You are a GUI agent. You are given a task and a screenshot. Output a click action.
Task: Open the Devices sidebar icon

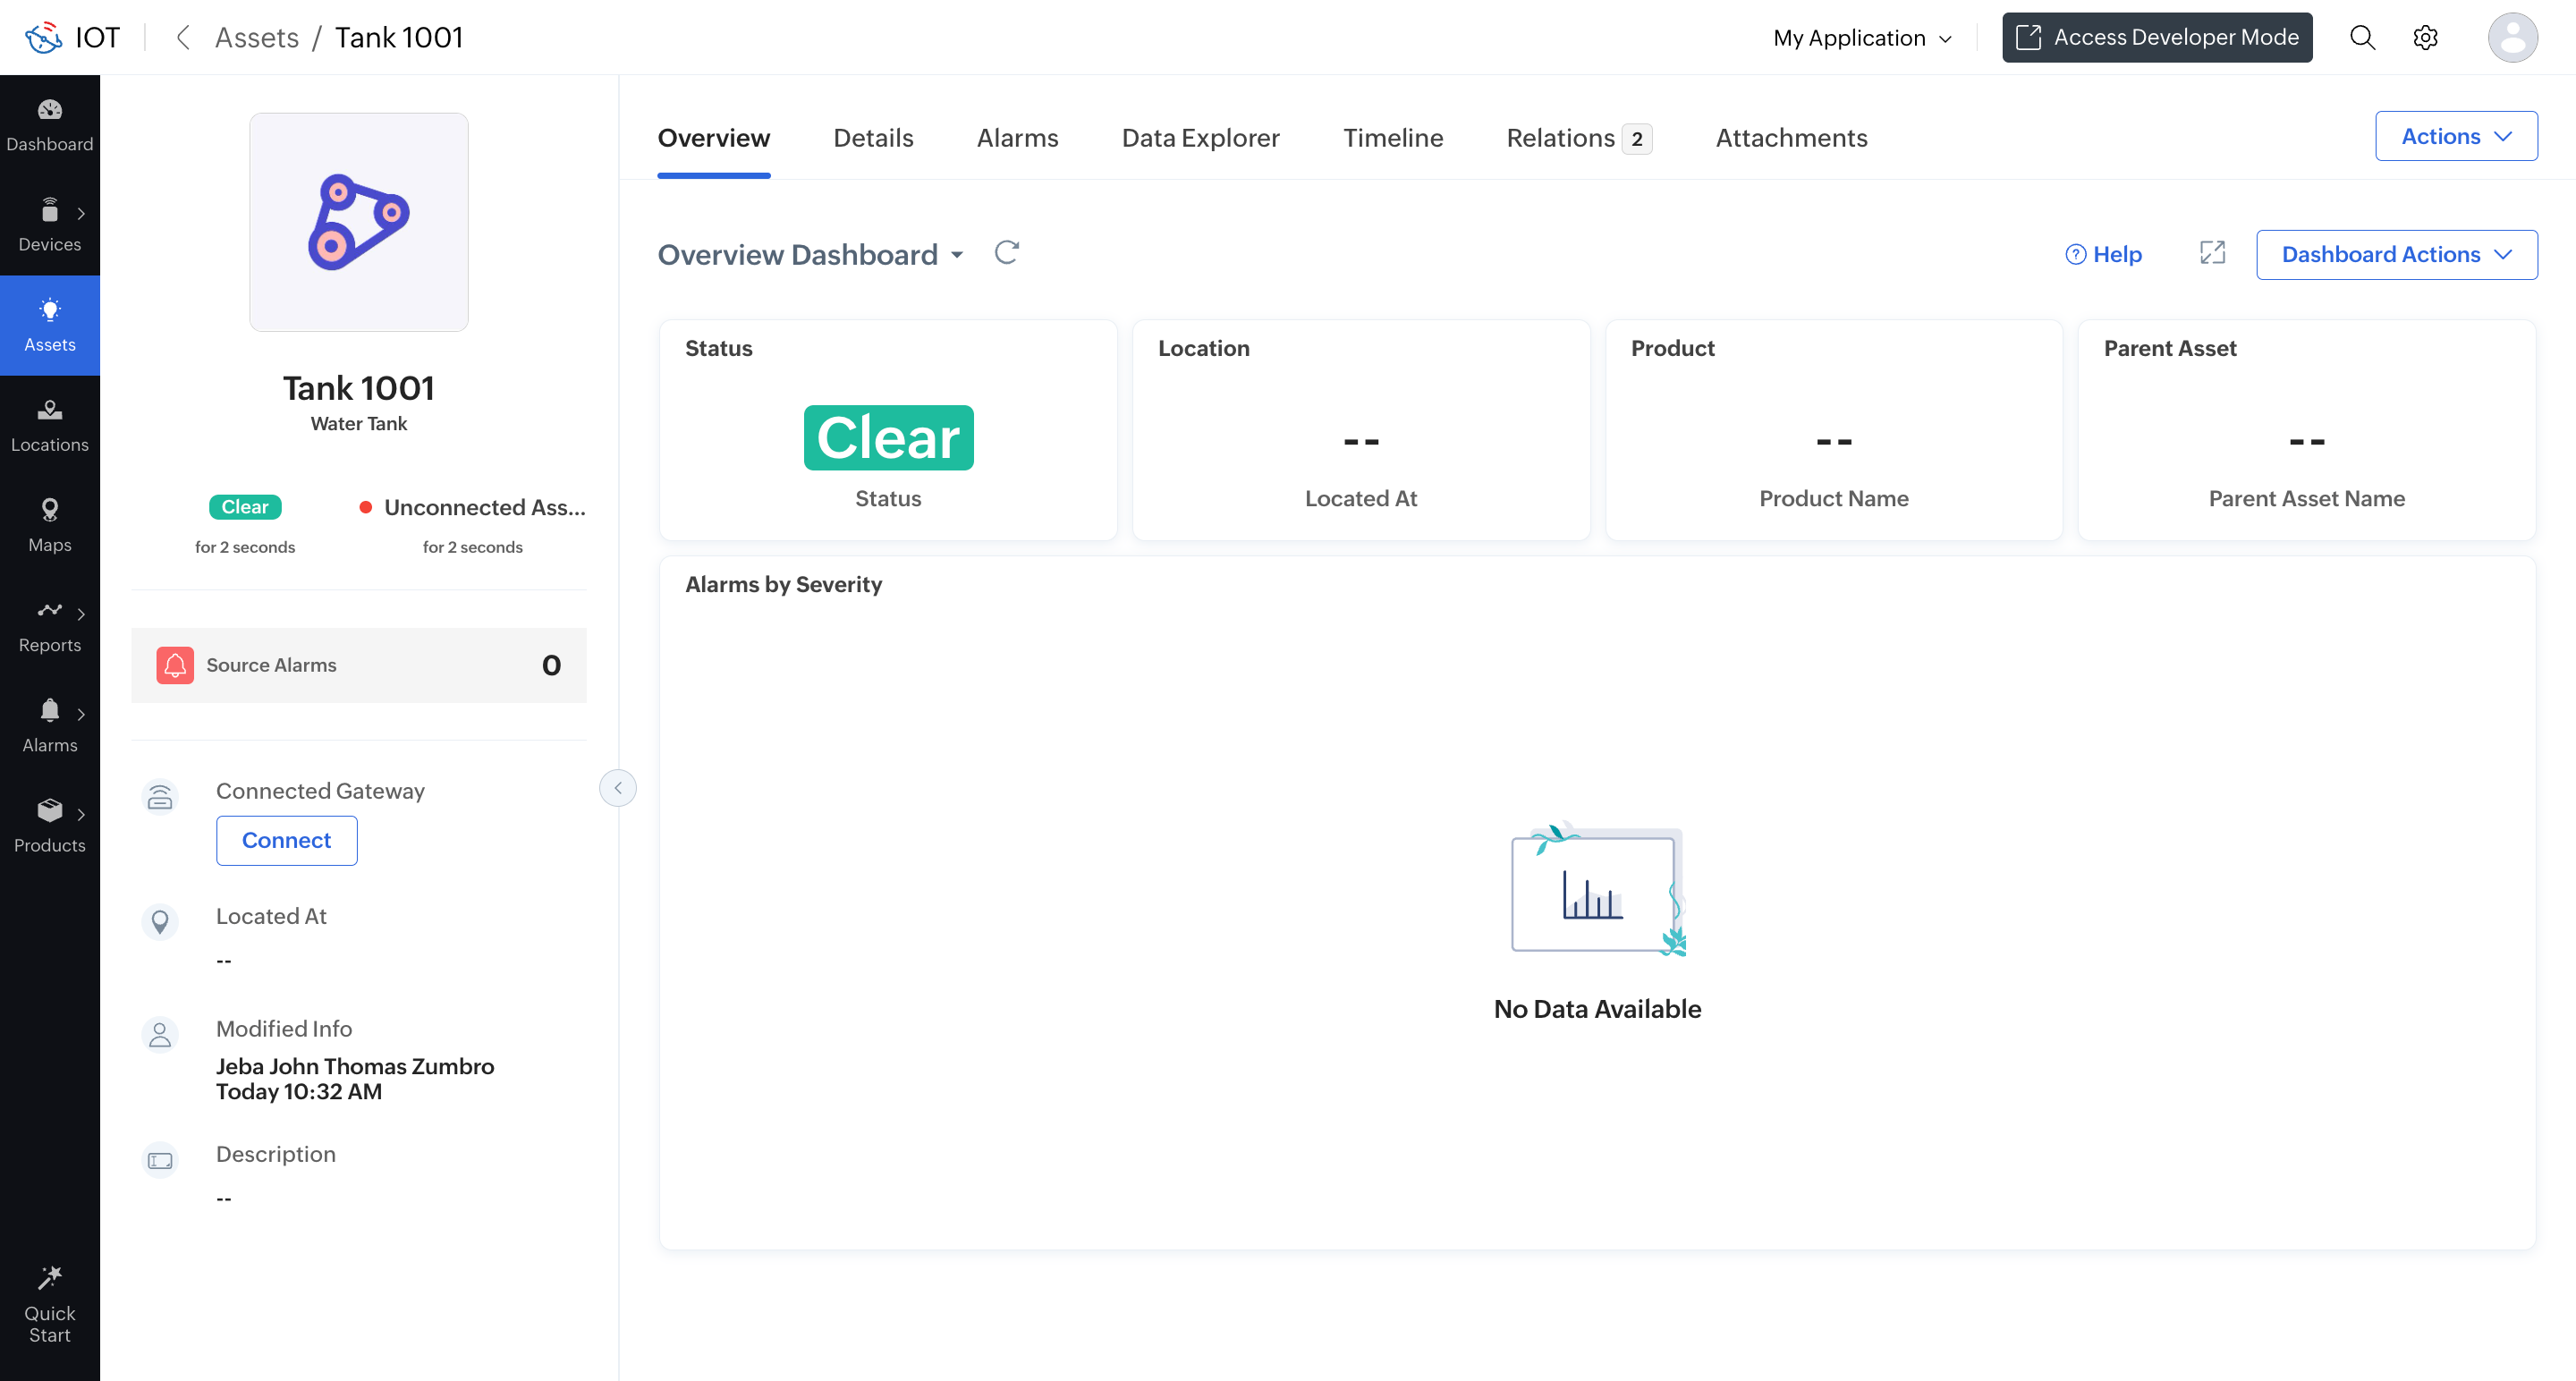coord(49,210)
